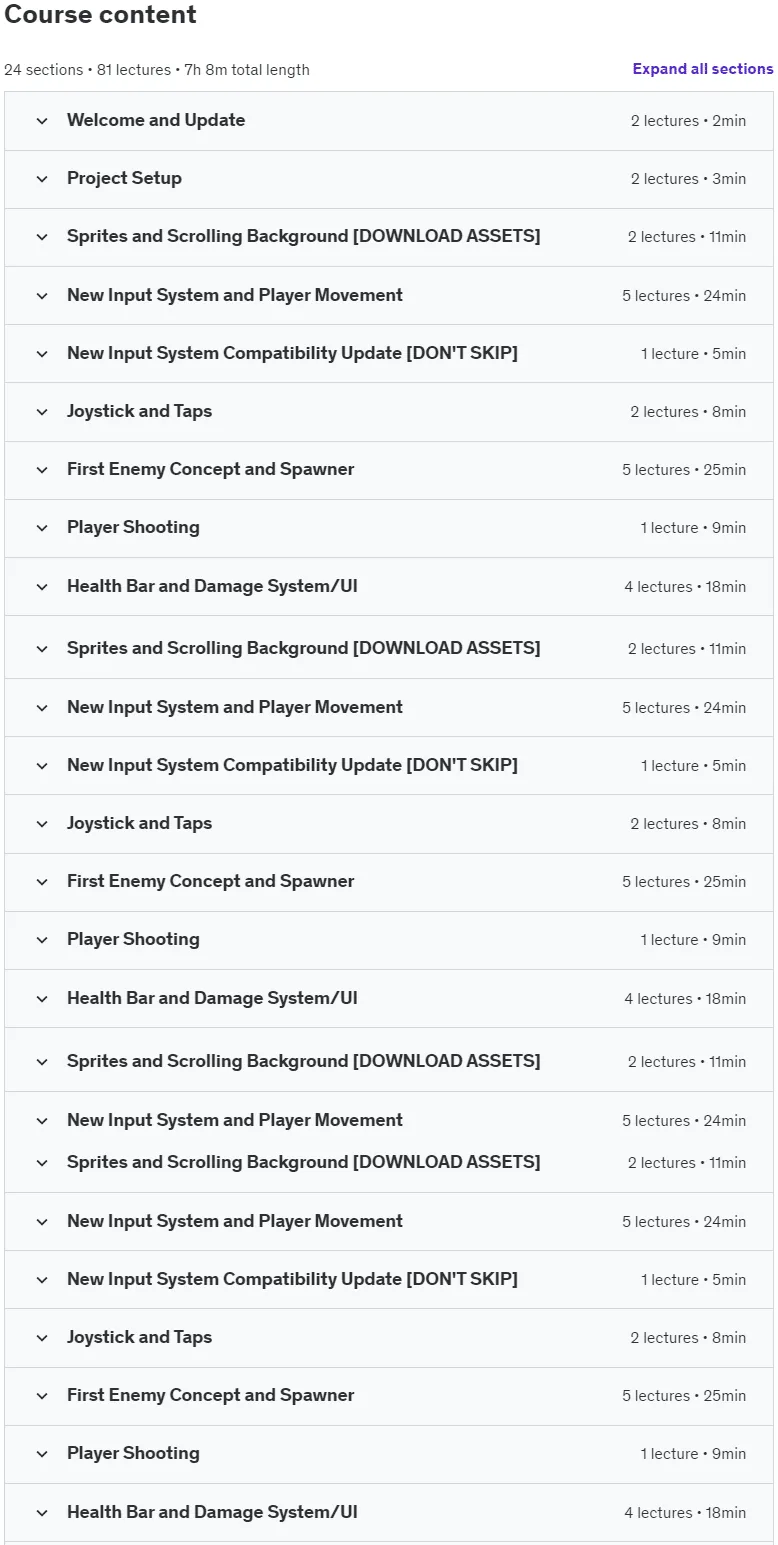
Task: Click the 2 lectures • 2min label
Action: 688,121
